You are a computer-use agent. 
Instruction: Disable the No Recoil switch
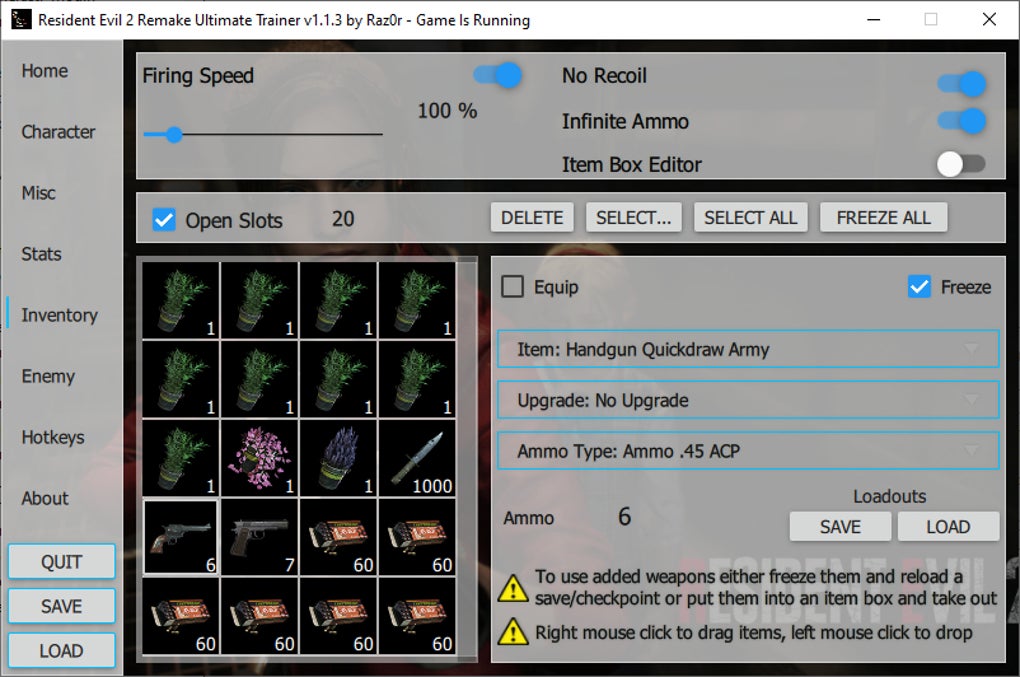pos(961,83)
